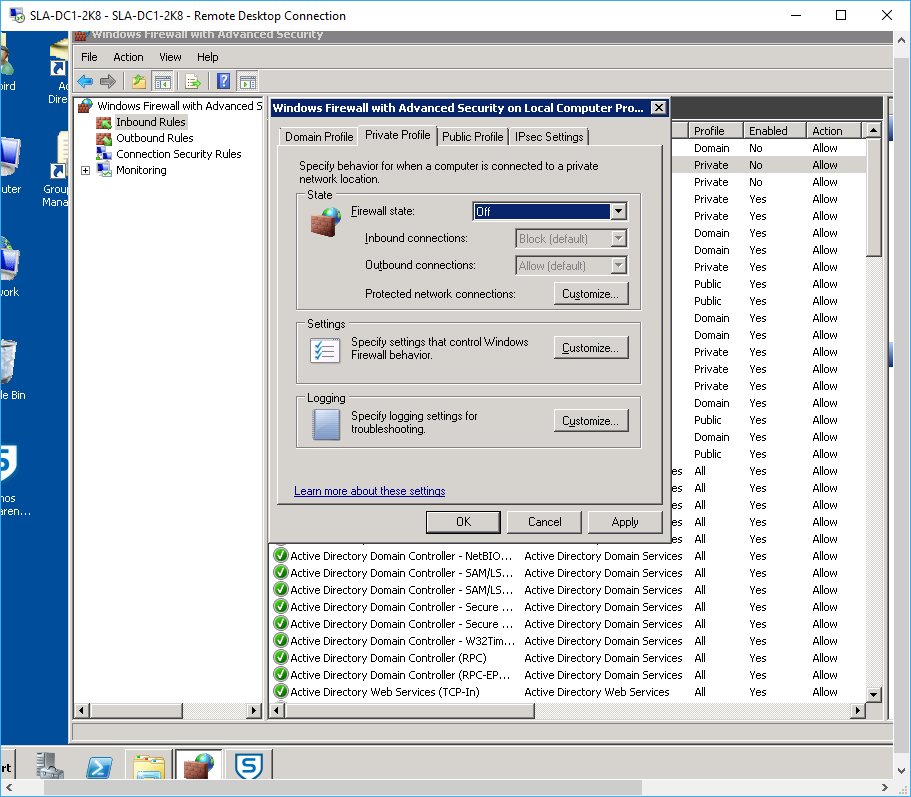Close the firewall properties dialog
The height and width of the screenshot is (797, 911).
click(658, 107)
